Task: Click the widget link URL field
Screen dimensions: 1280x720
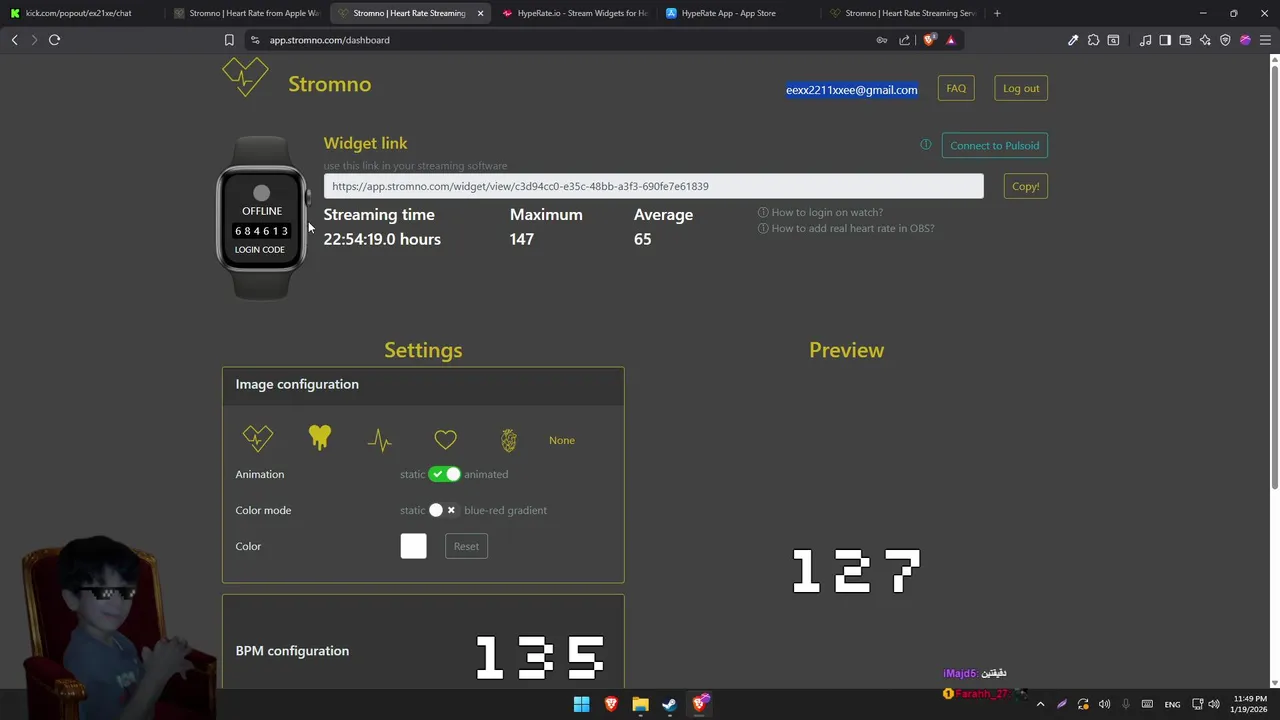Action: 653,186
